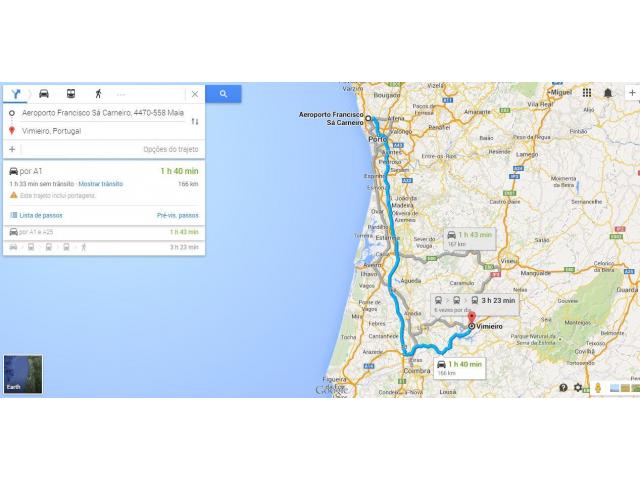Image resolution: width=640 pixels, height=480 pixels.
Task: Click 'Mostrar trânsito' link
Action: 100,184
